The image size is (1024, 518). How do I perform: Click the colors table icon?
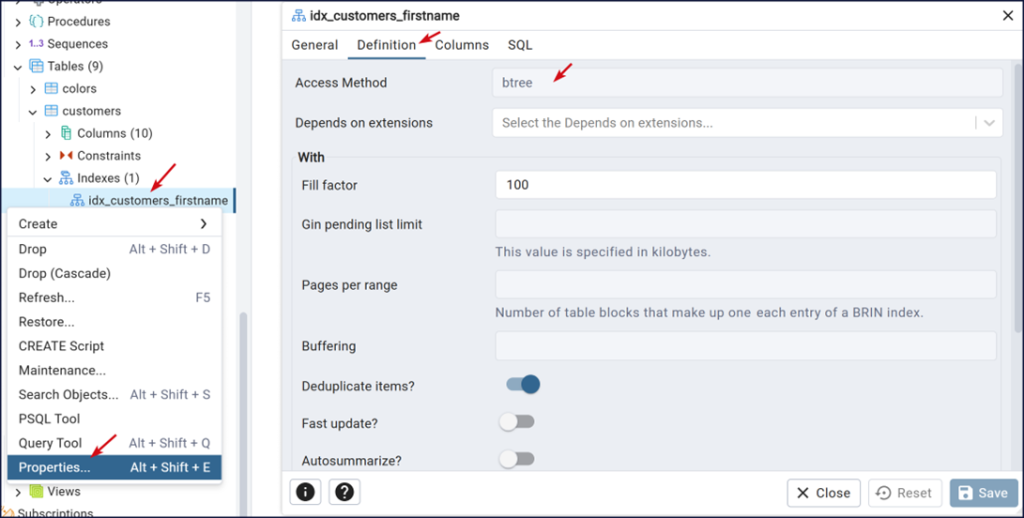[52, 89]
